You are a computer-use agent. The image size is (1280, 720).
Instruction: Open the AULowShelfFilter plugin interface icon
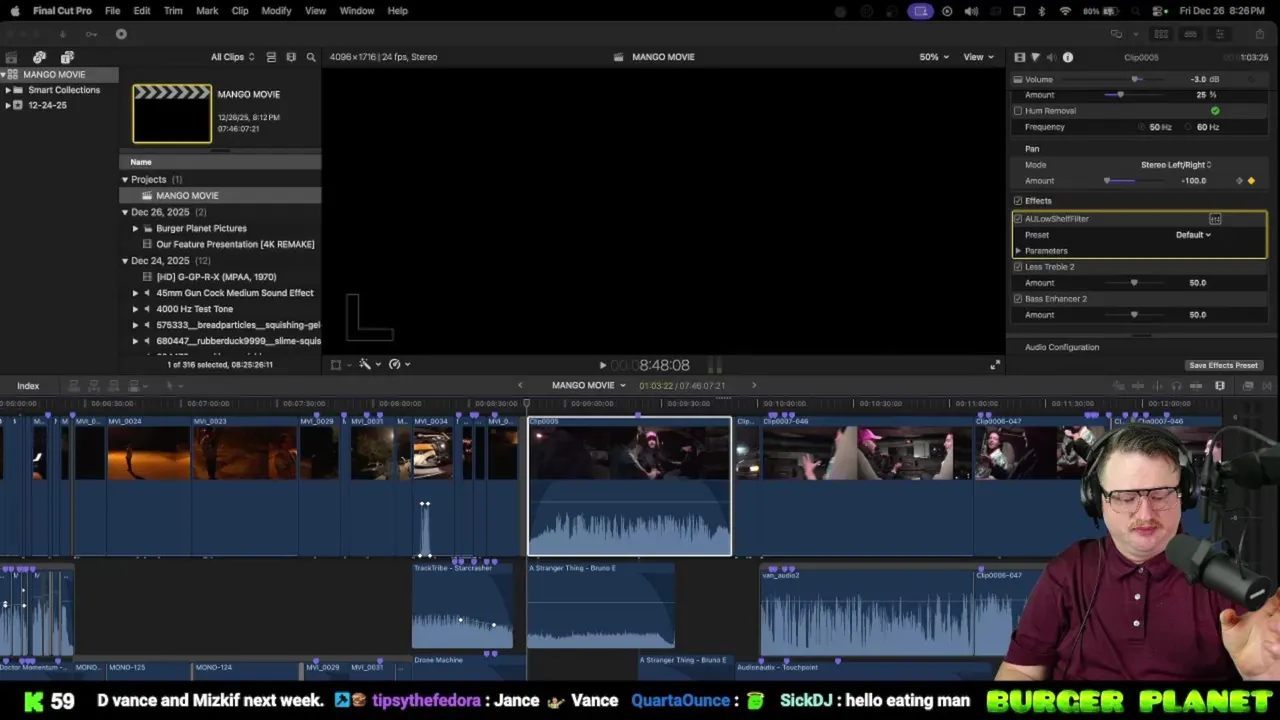coord(1215,219)
